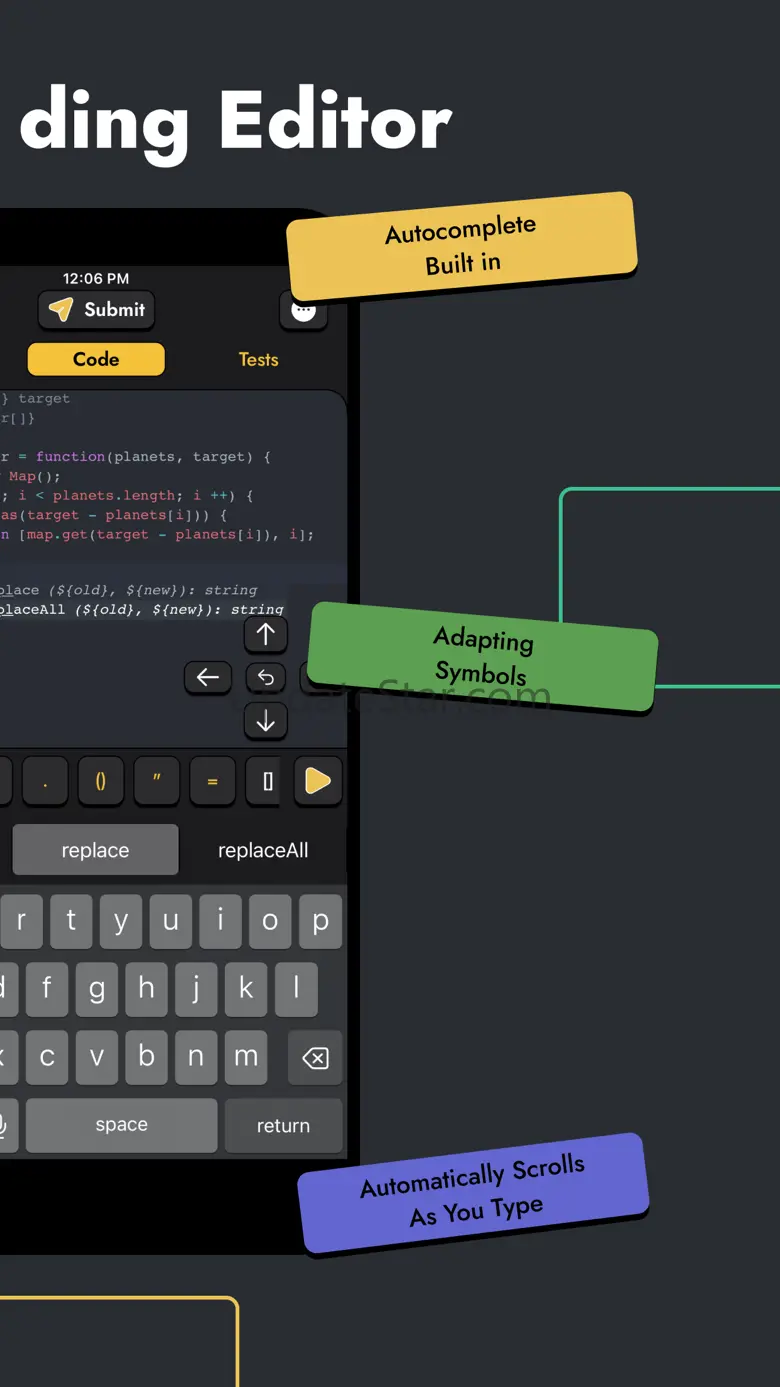Tap the 'n' key on the keyboard
This screenshot has width=780, height=1387.
pos(196,1057)
